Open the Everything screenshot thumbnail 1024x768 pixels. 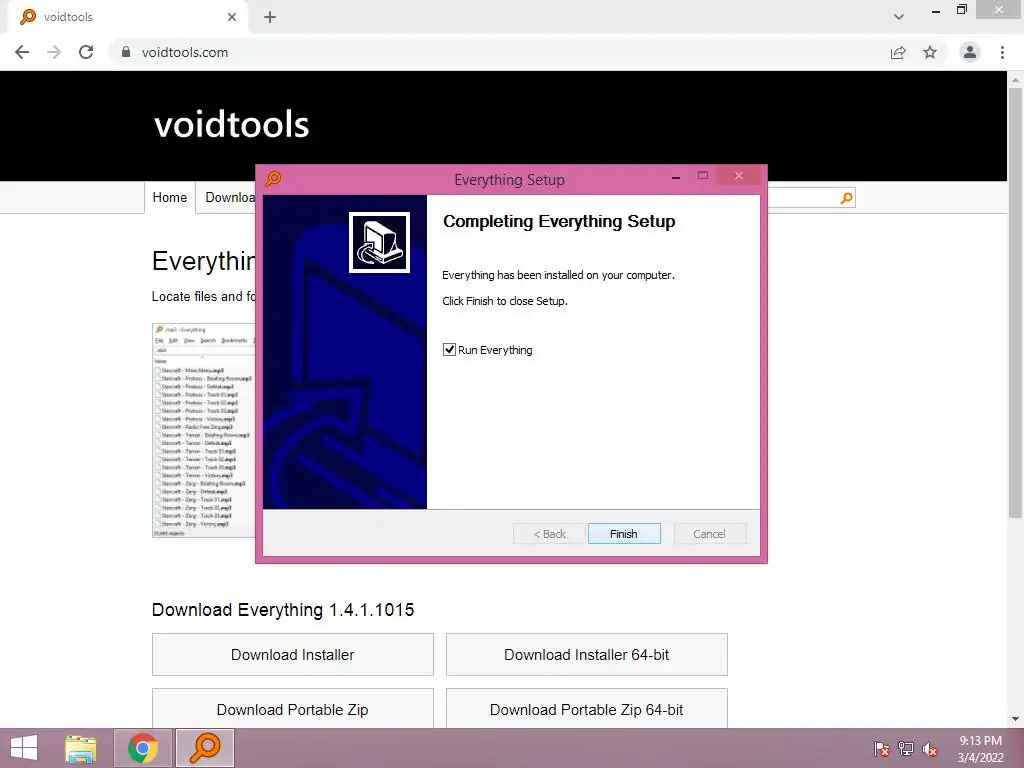(x=204, y=430)
